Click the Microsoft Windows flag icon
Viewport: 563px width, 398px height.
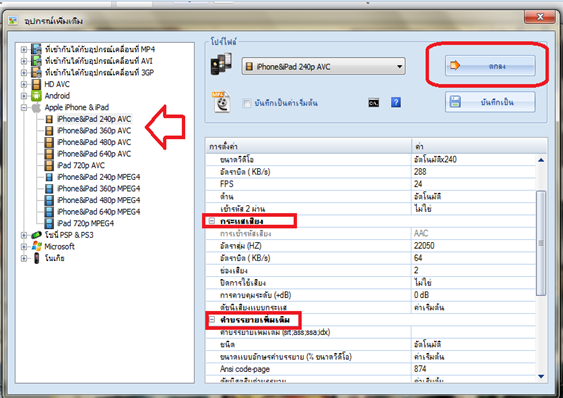[x=36, y=246]
